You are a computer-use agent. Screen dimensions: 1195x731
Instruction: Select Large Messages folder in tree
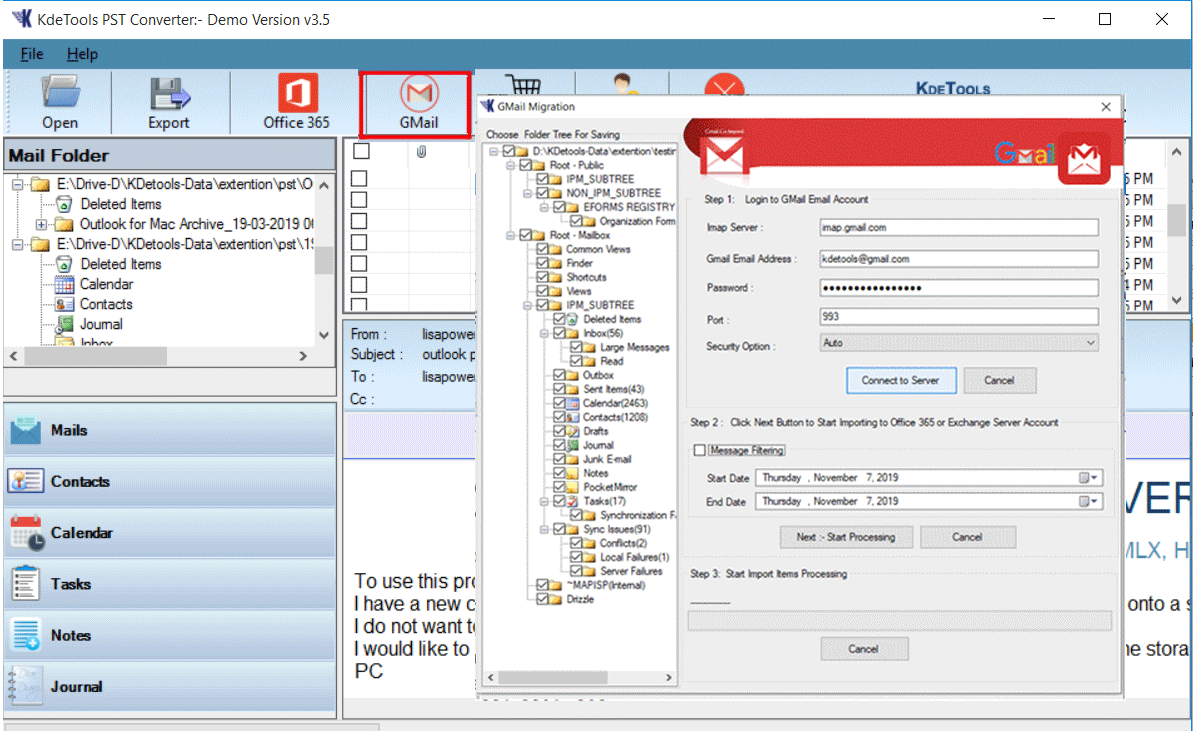(x=634, y=348)
